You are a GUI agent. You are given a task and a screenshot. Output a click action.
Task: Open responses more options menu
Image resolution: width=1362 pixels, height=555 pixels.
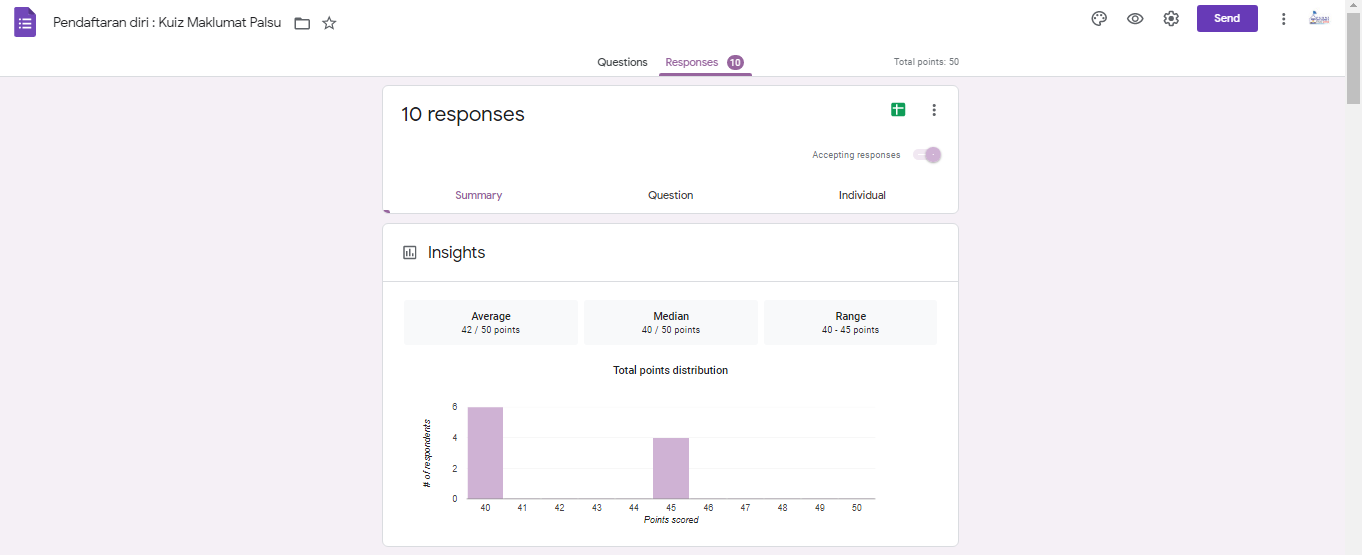(x=934, y=110)
